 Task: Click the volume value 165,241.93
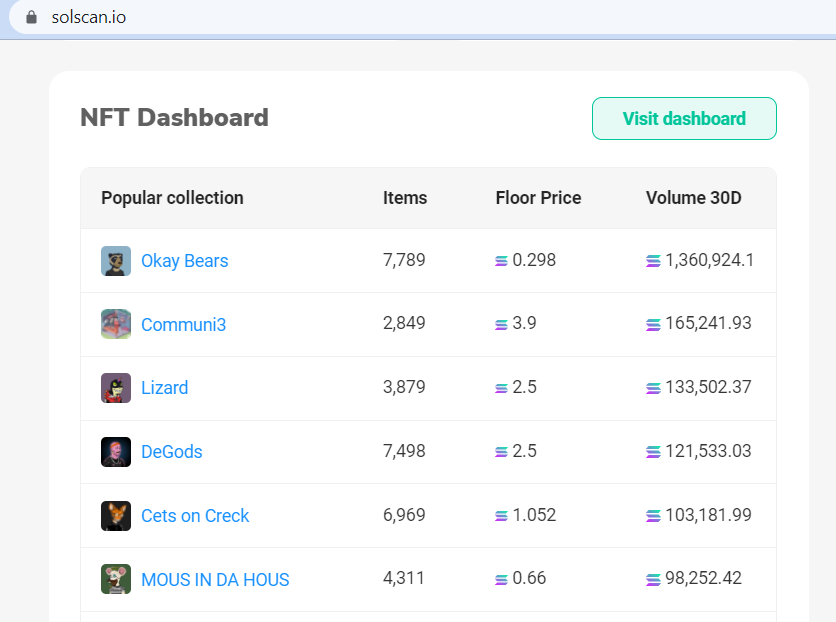pos(709,323)
